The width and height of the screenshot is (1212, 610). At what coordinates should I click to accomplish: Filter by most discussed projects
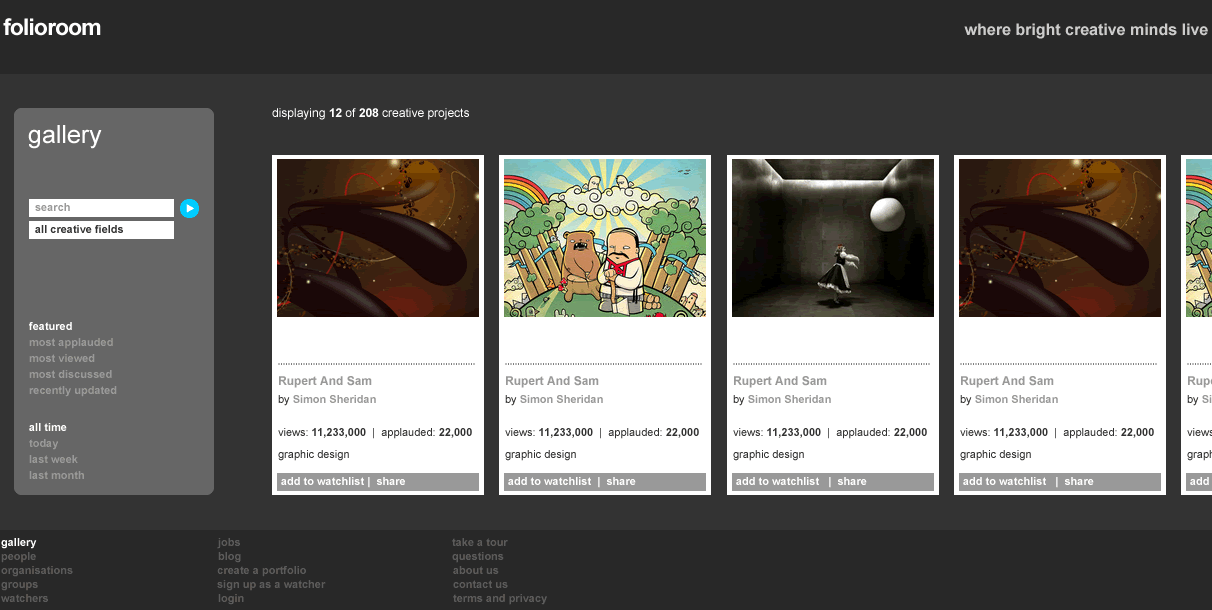(x=70, y=375)
